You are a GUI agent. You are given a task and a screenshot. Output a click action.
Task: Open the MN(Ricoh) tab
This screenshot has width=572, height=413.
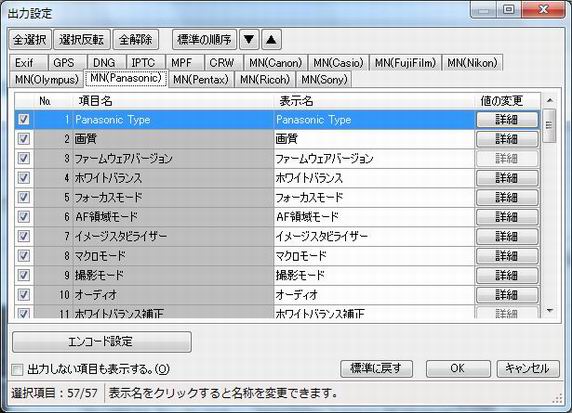tap(265, 79)
